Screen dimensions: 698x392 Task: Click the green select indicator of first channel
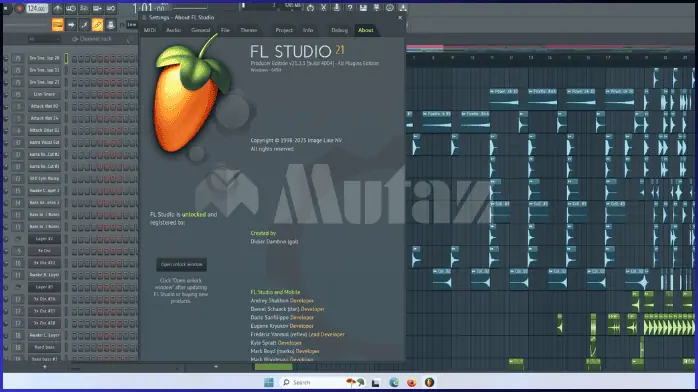point(66,58)
